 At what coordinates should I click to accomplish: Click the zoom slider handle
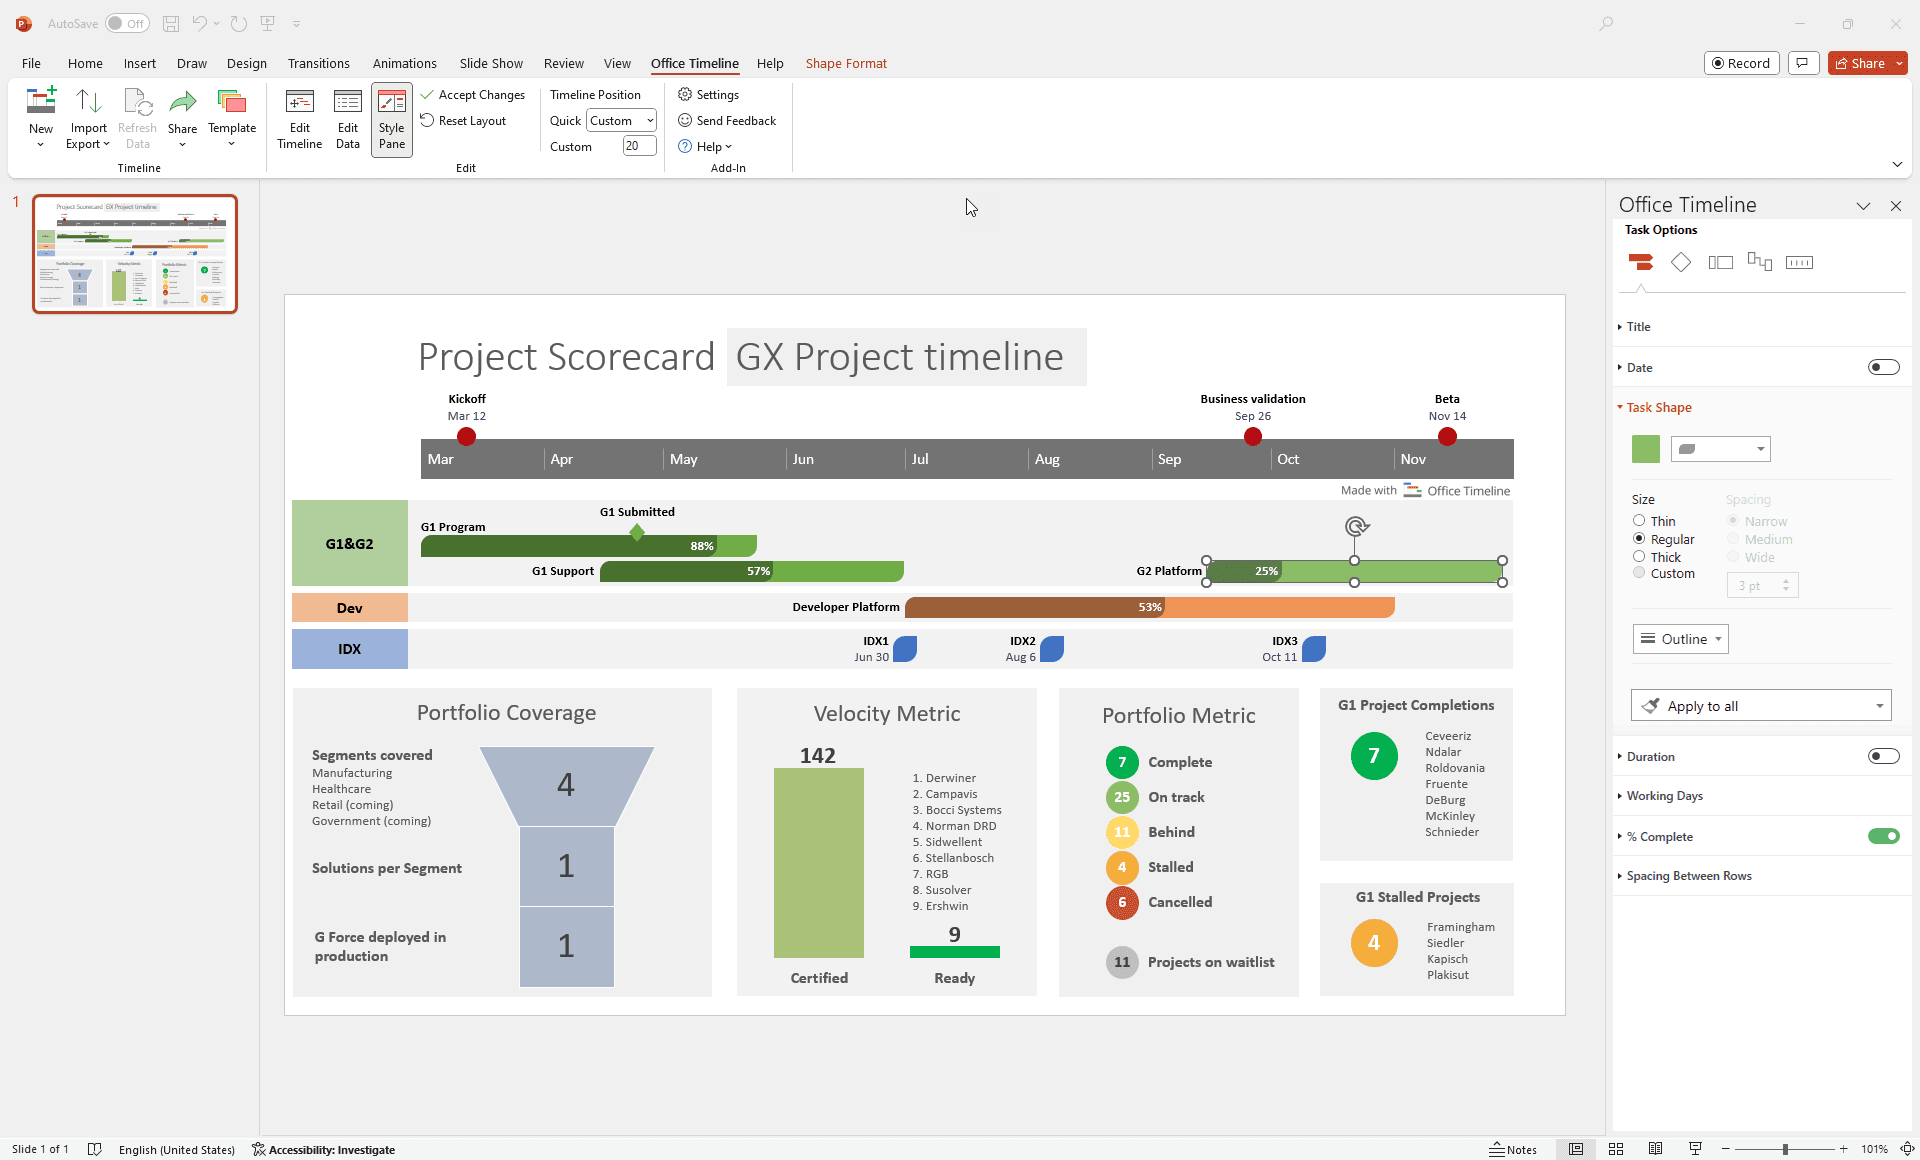coord(1785,1149)
